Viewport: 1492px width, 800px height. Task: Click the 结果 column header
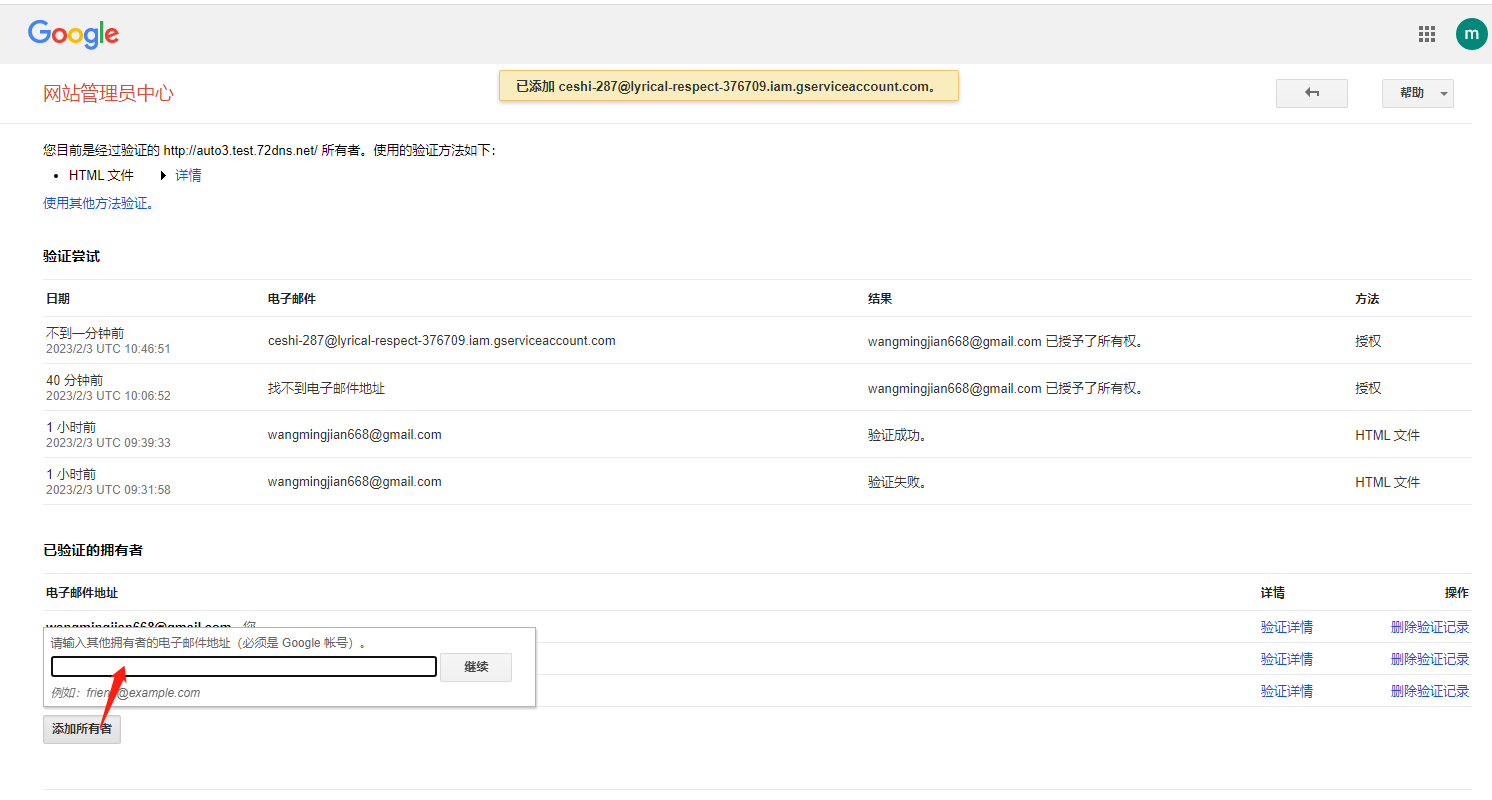coord(880,299)
